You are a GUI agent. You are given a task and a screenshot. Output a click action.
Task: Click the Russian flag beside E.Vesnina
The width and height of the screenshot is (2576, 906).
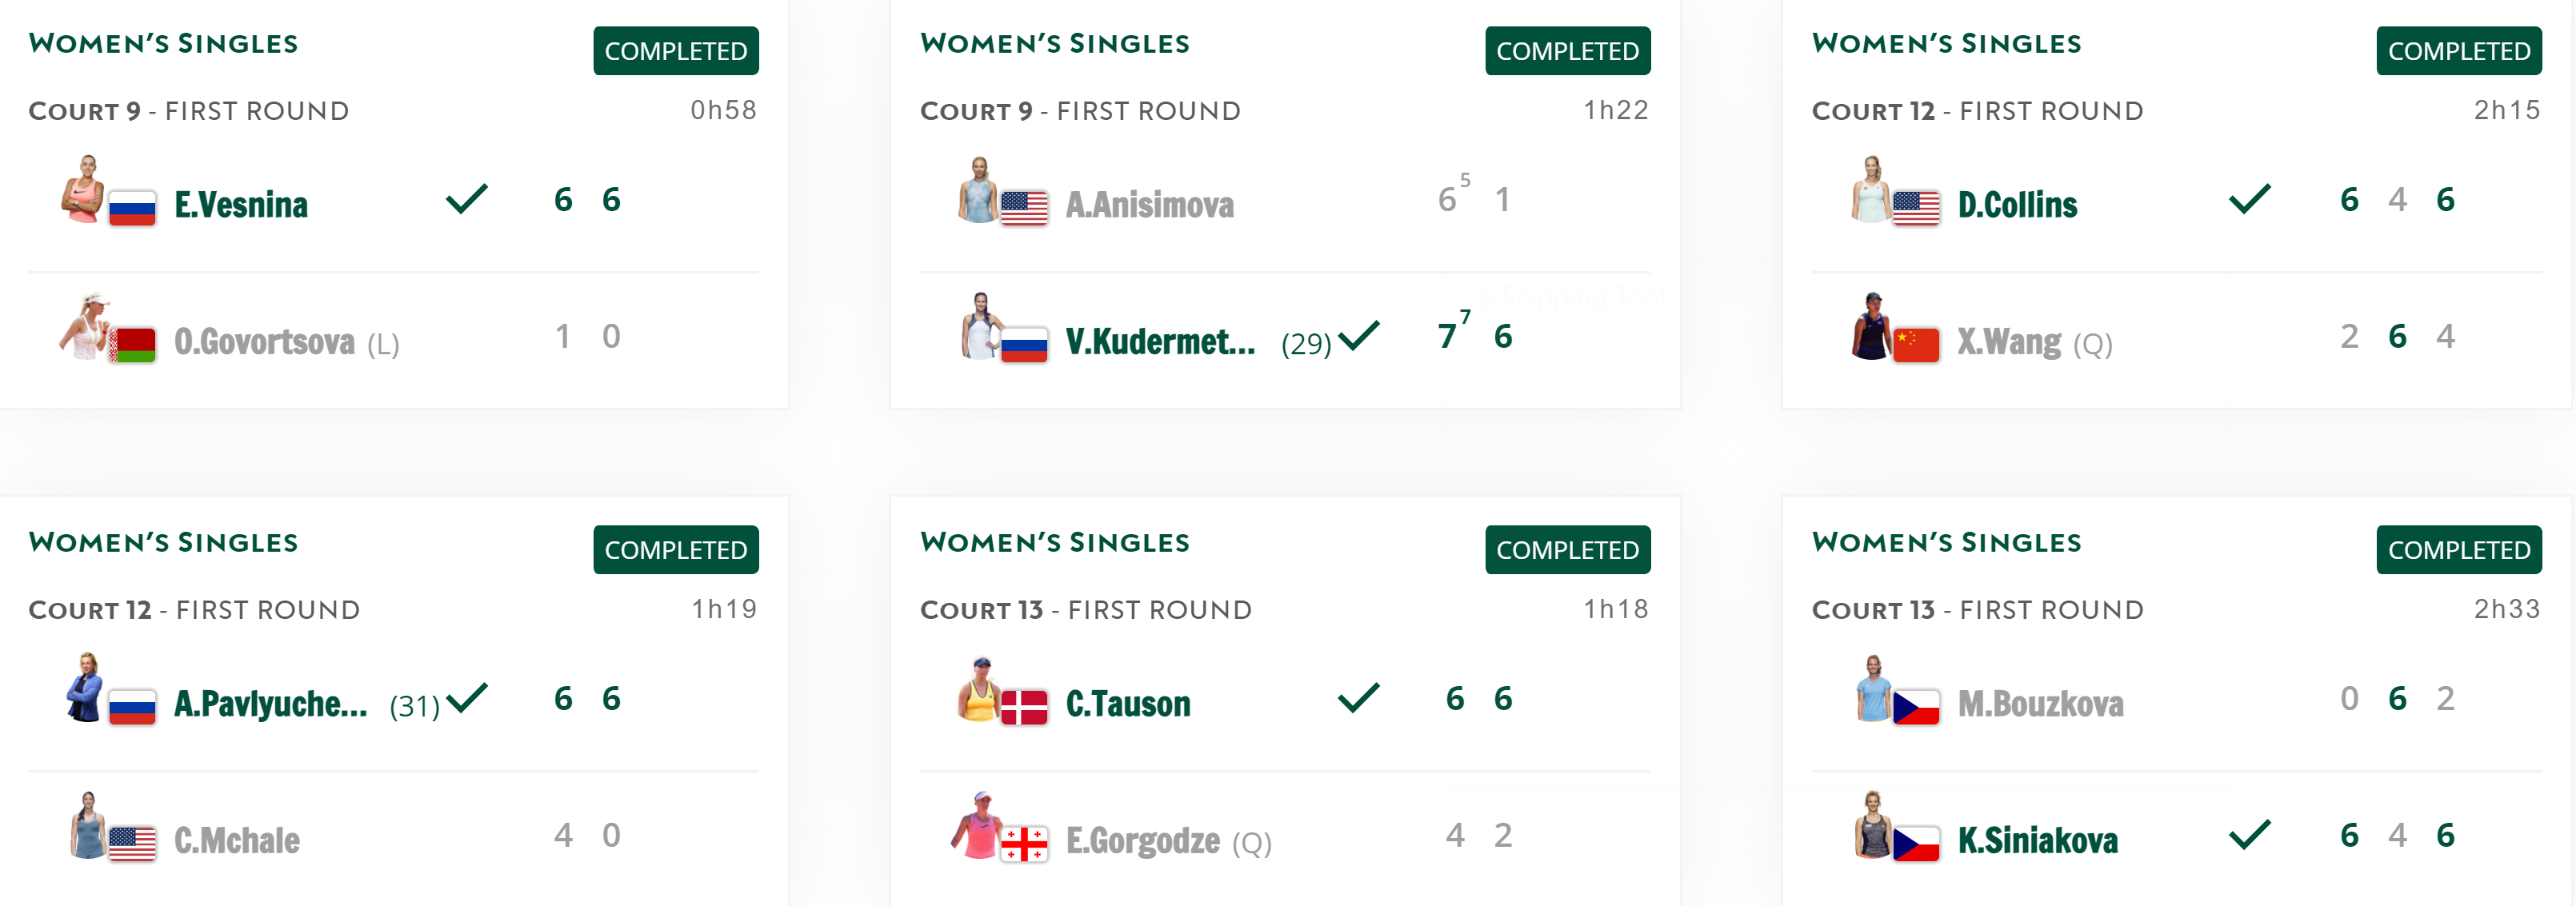[132, 208]
